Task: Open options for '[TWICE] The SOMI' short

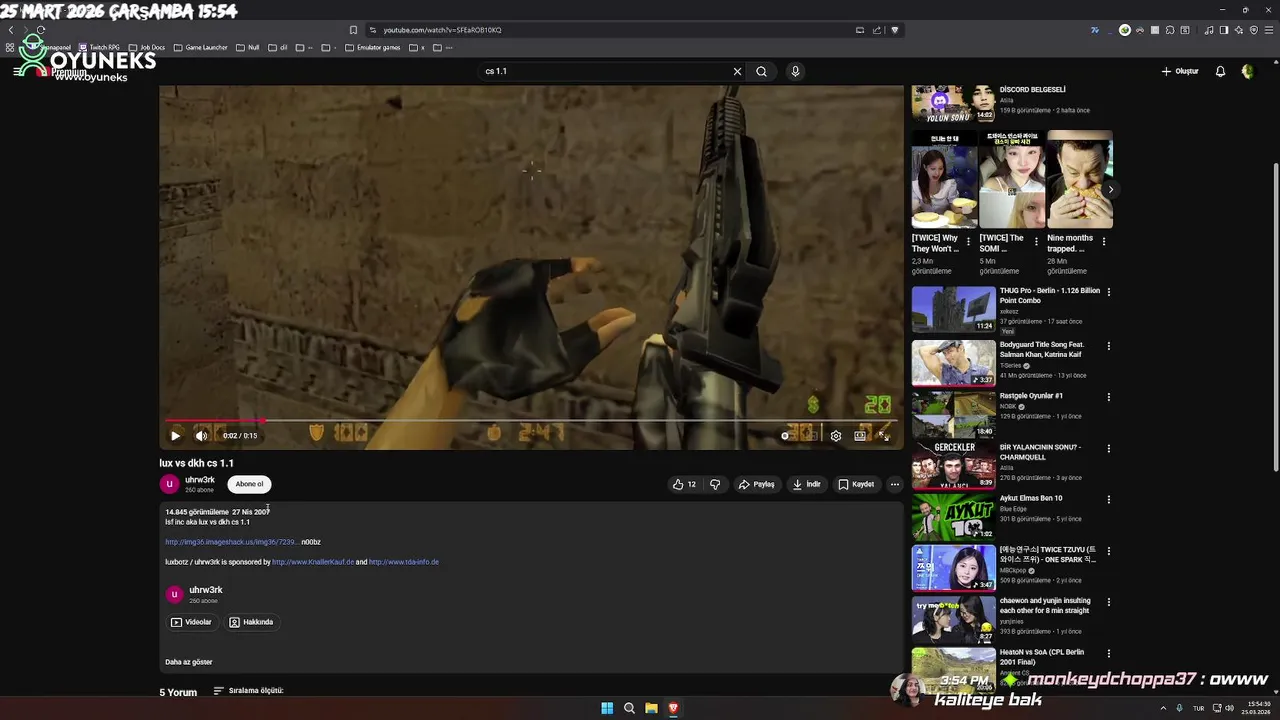Action: point(1036,242)
